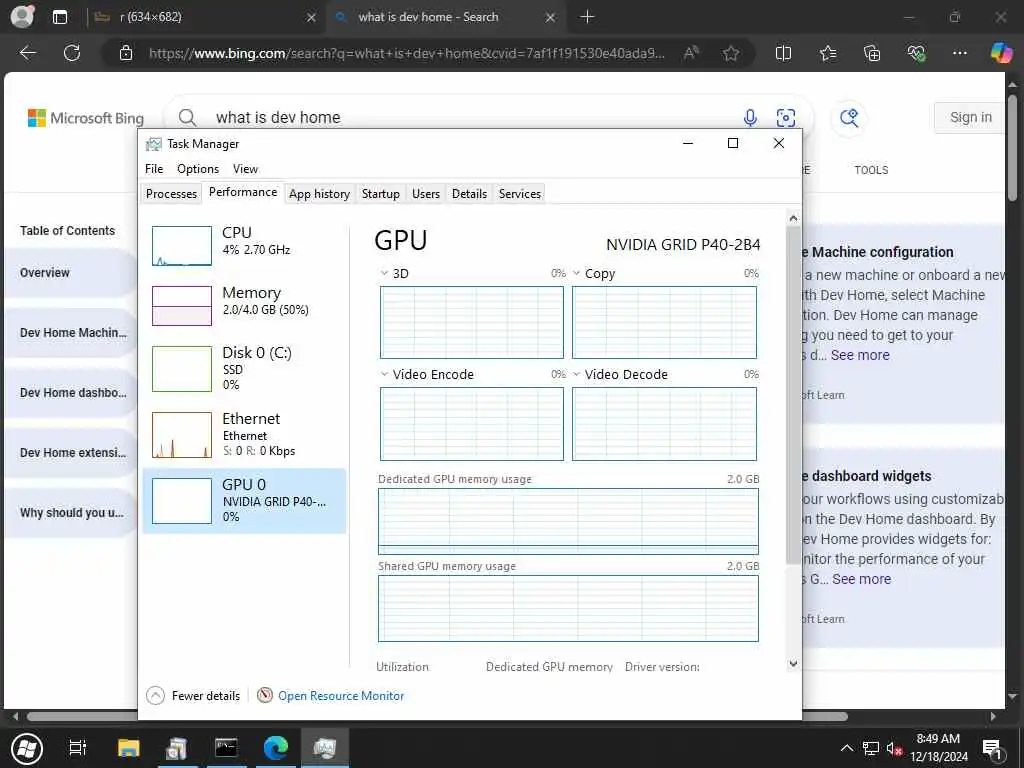1024x768 pixels.
Task: Open Edge Settings and more menu
Action: 959,53
